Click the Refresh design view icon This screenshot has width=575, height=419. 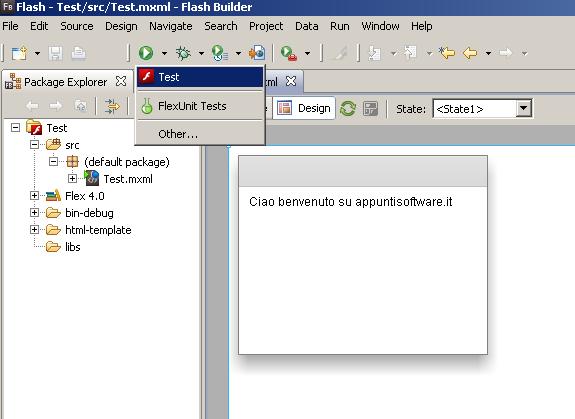pyautogui.click(x=348, y=109)
